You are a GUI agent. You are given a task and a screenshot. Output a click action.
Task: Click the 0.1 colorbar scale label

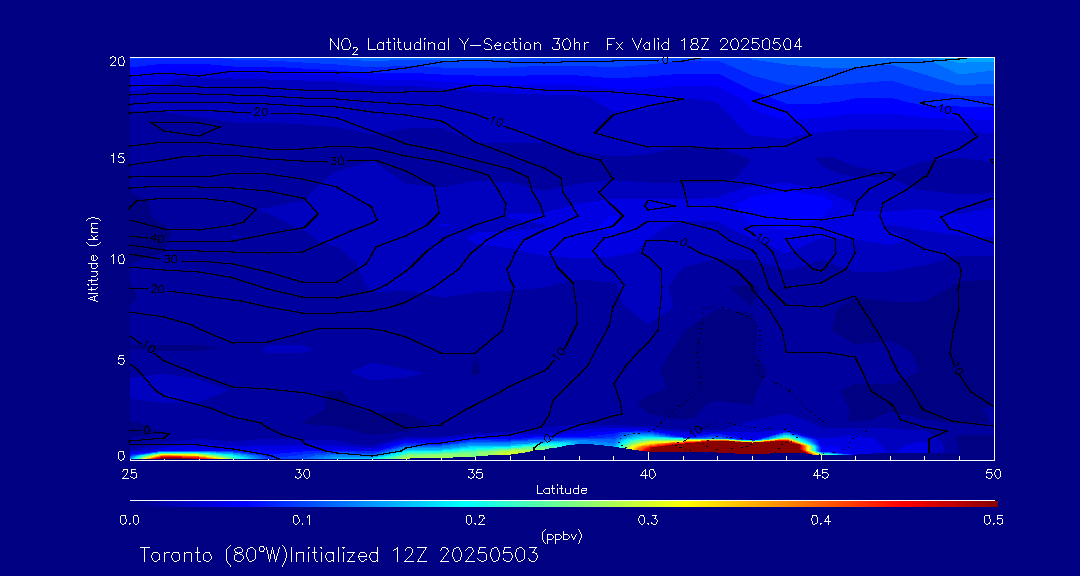302,520
